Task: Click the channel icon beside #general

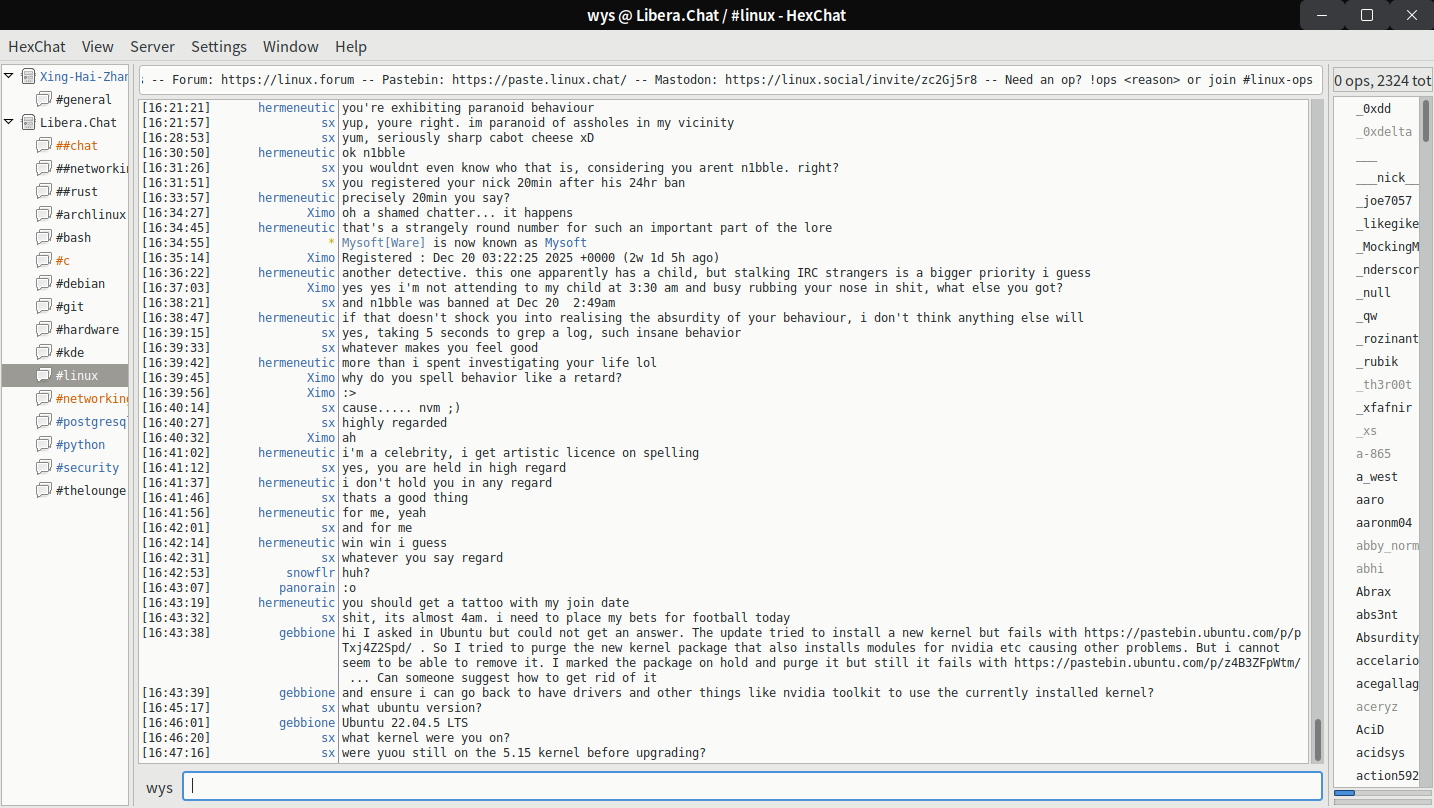Action: 43,99
